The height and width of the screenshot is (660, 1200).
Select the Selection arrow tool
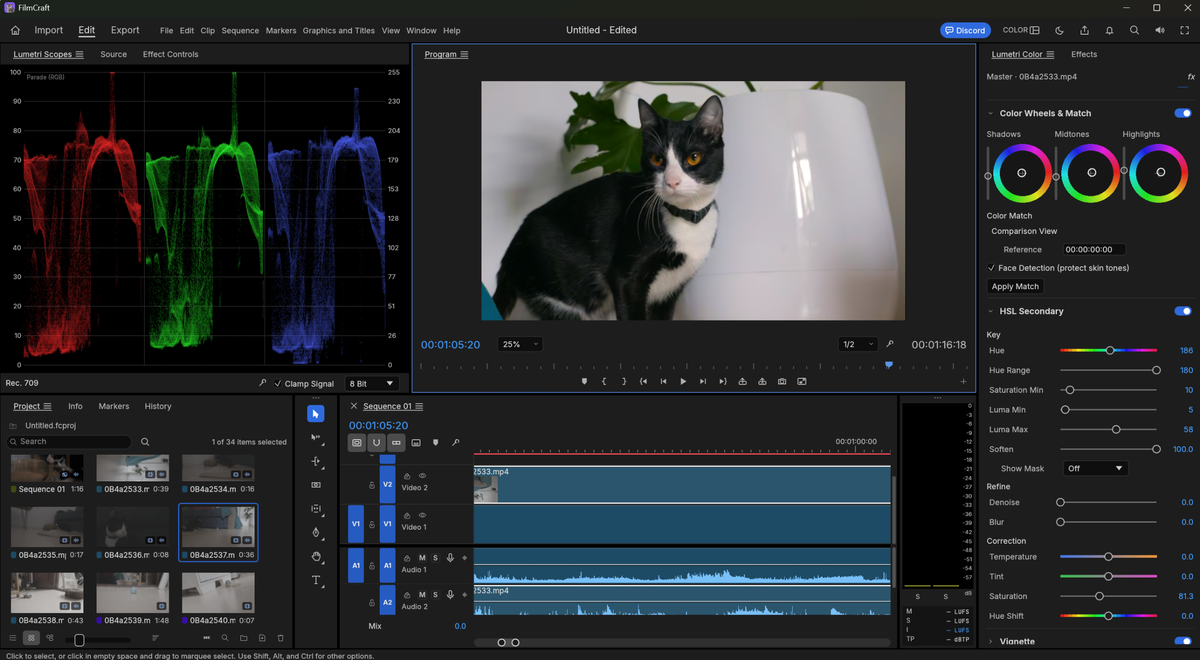pos(316,414)
